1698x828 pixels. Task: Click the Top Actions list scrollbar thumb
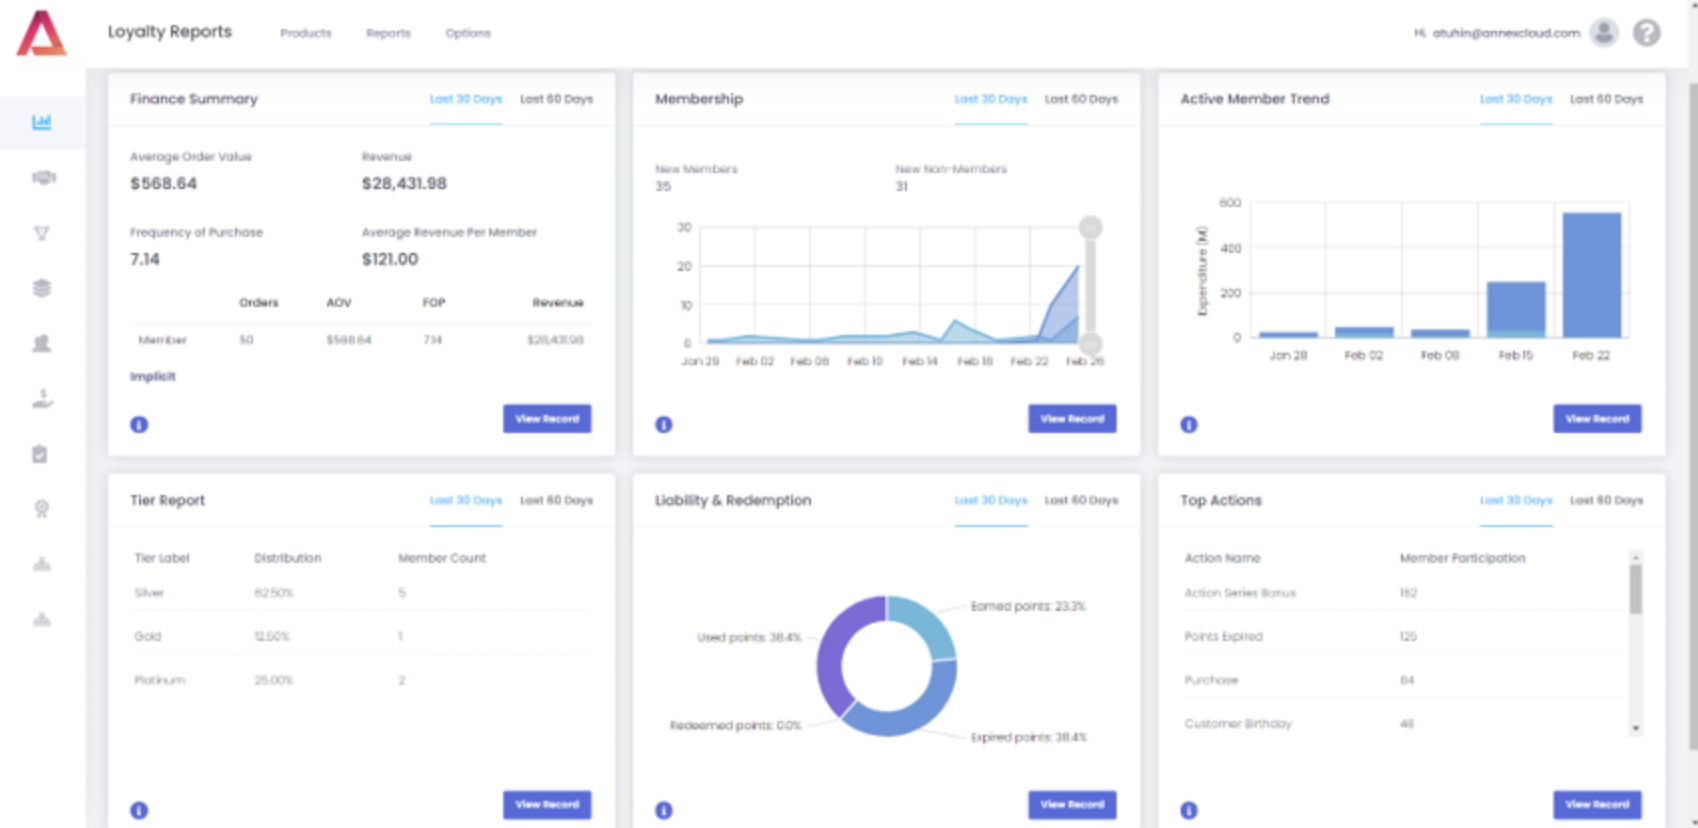(x=1636, y=589)
